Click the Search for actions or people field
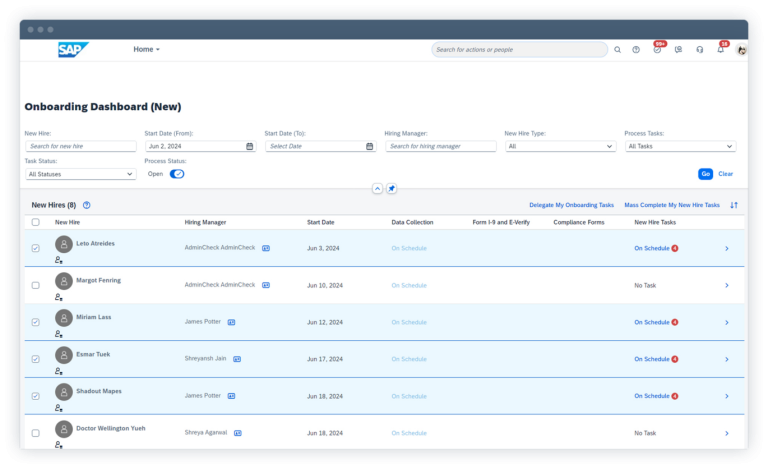768x469 pixels. pos(520,49)
